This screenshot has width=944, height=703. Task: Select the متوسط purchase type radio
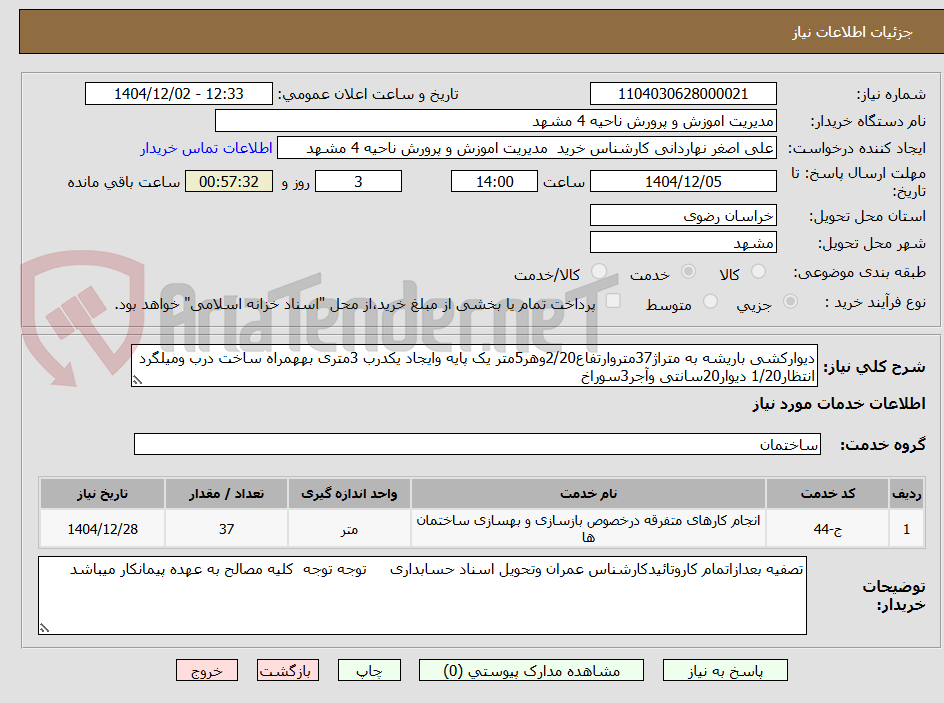710,302
